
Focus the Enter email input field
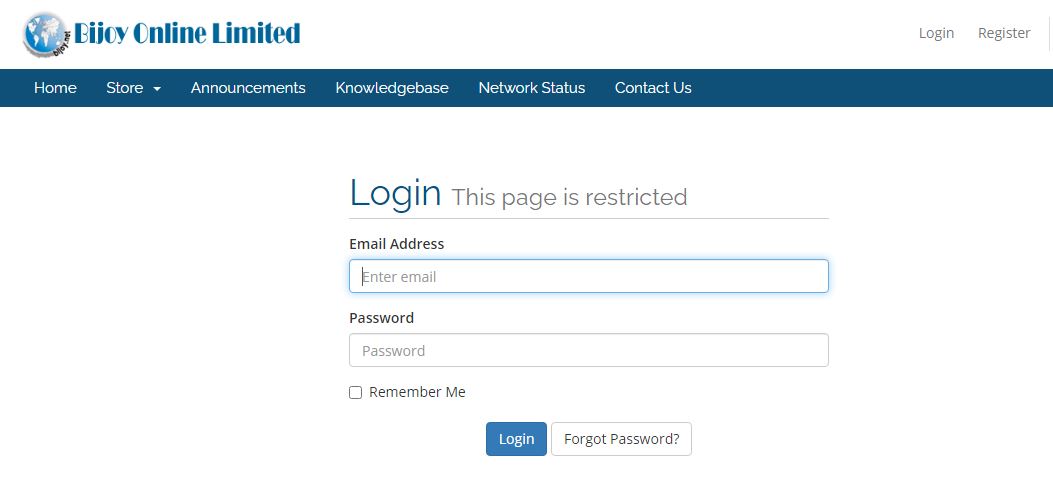pos(588,277)
